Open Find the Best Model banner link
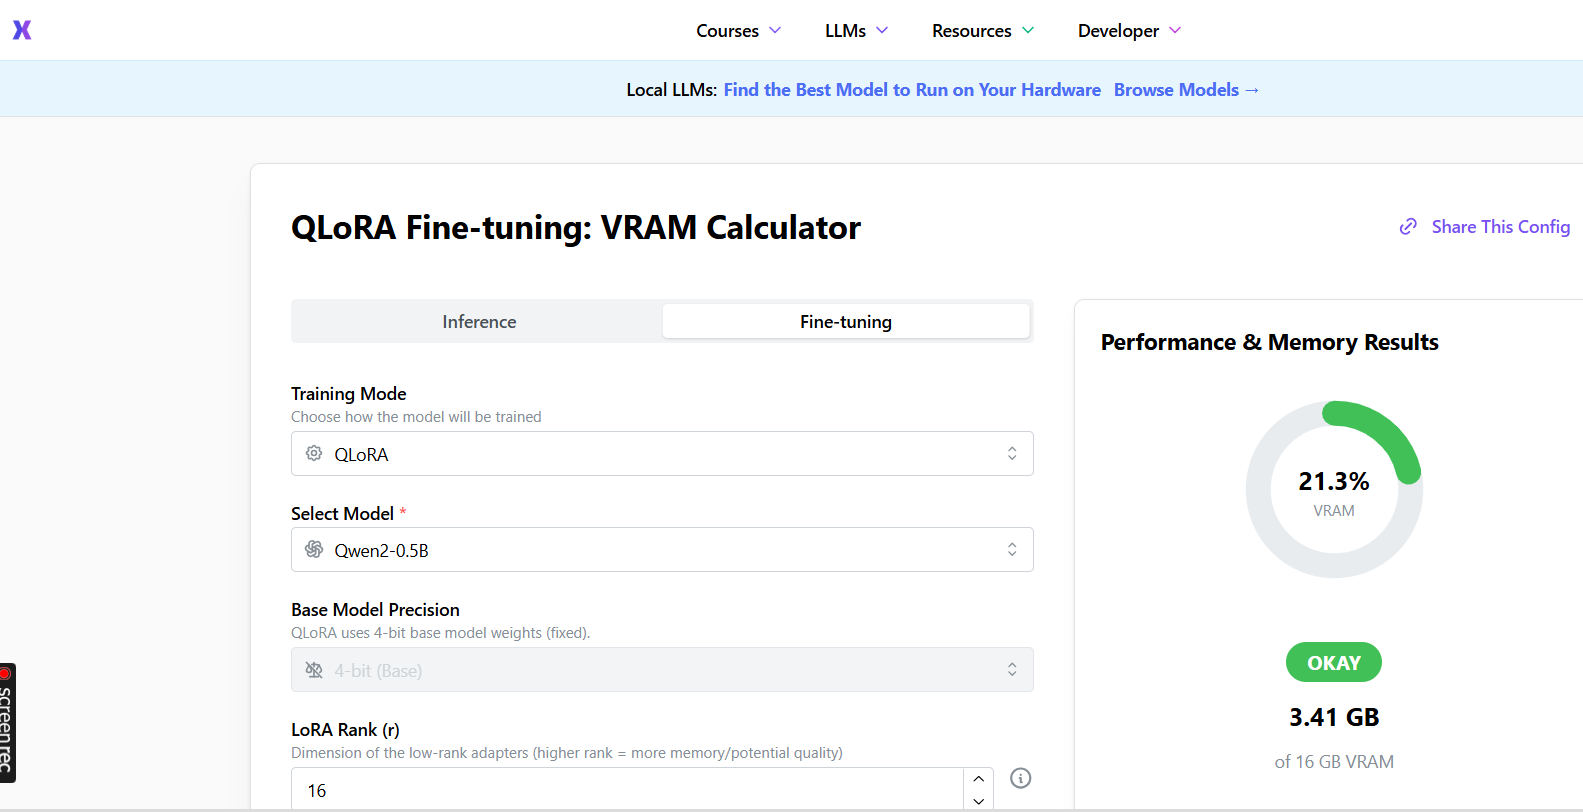Image resolution: width=1583 pixels, height=812 pixels. coord(911,90)
